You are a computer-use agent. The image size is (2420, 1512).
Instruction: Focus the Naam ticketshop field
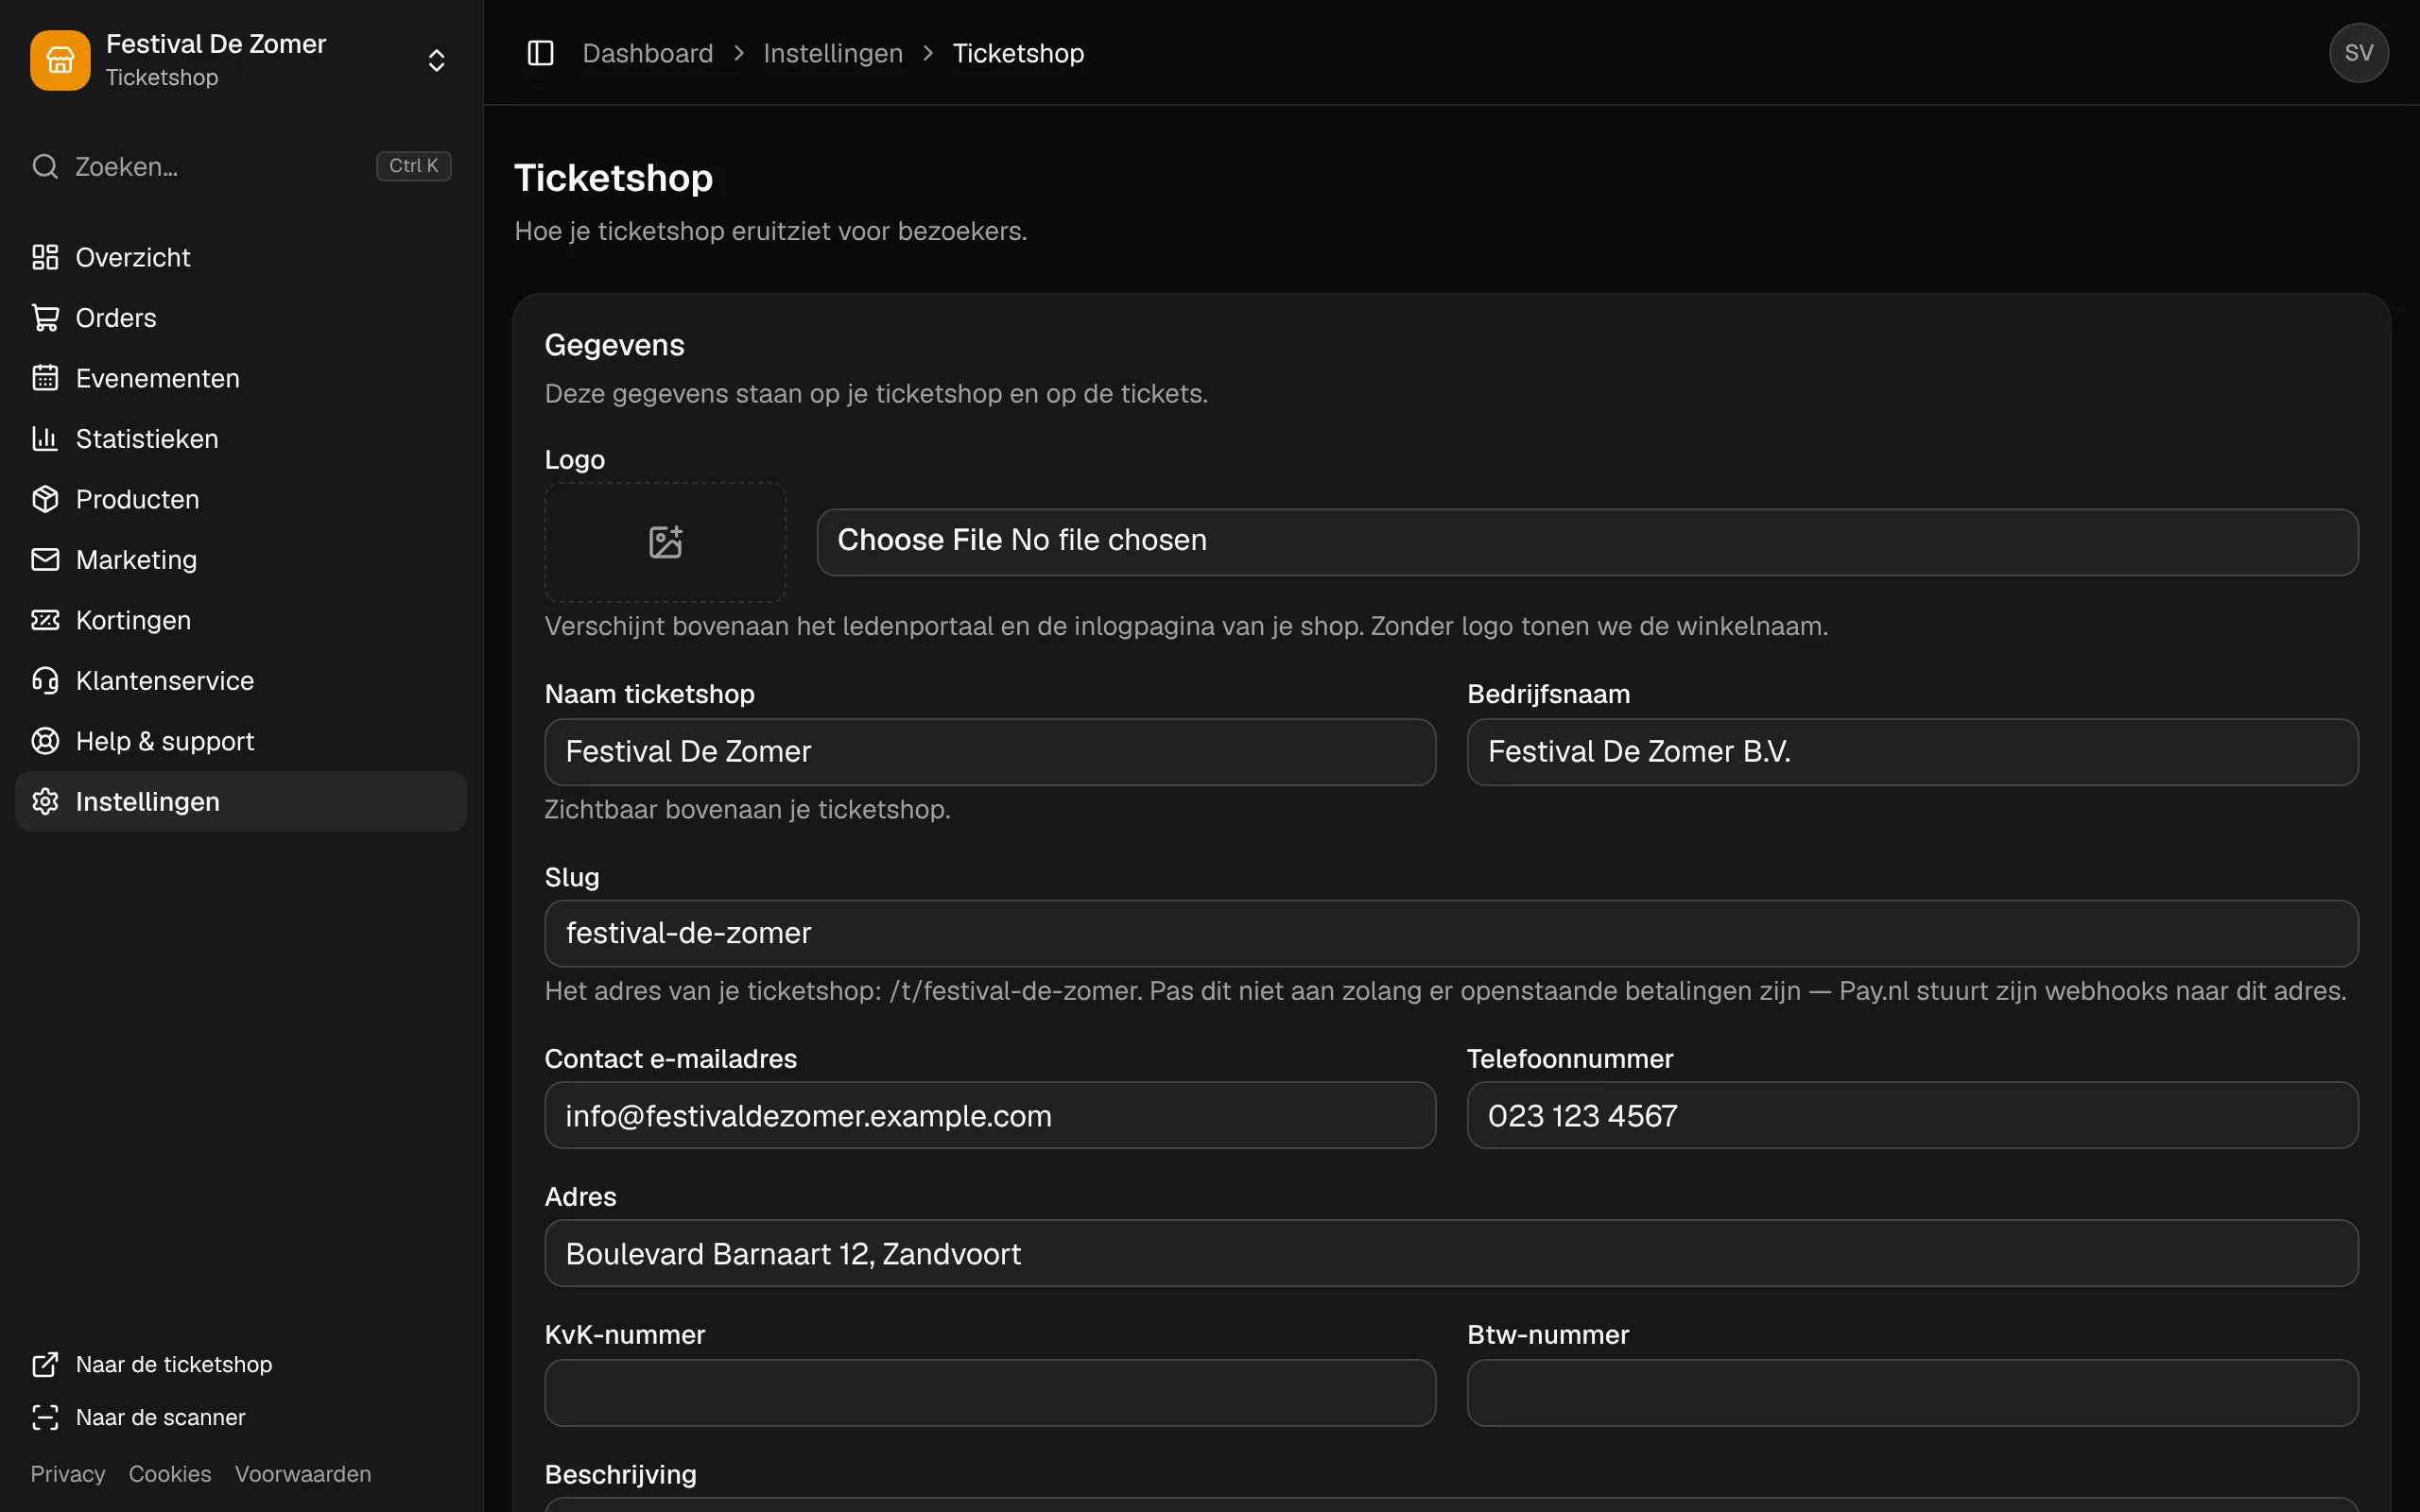click(x=990, y=752)
